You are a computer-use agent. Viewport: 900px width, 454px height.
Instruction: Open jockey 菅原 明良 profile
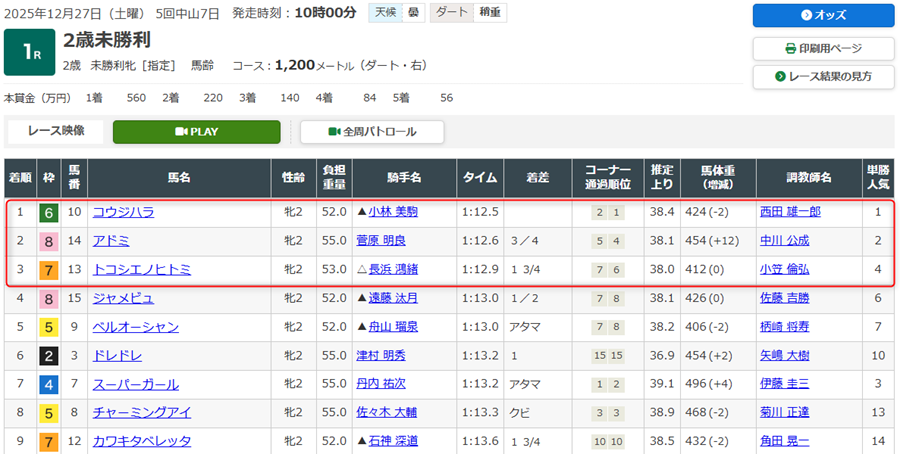(x=381, y=241)
